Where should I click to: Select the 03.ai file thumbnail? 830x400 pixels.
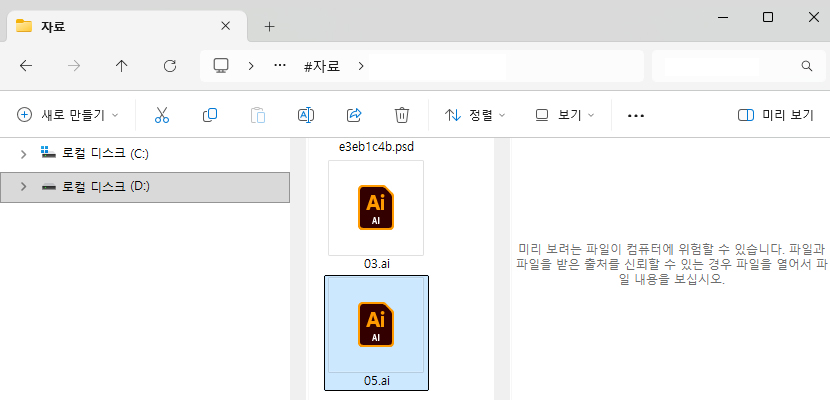pyautogui.click(x=376, y=208)
